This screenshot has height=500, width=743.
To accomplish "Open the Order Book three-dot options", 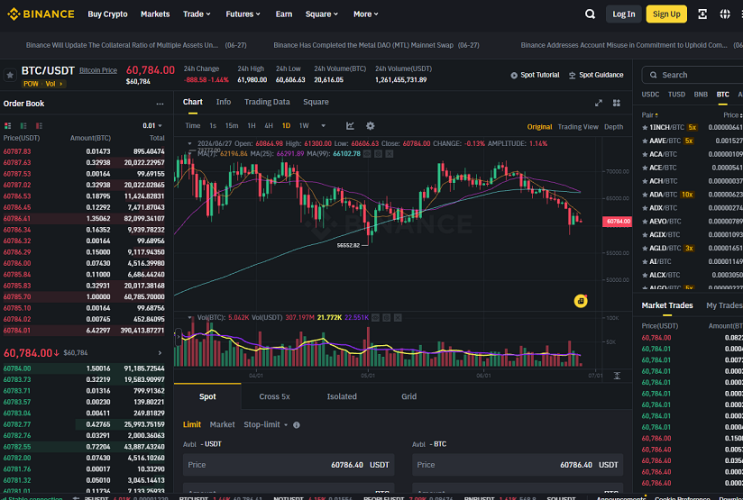I will pos(160,104).
